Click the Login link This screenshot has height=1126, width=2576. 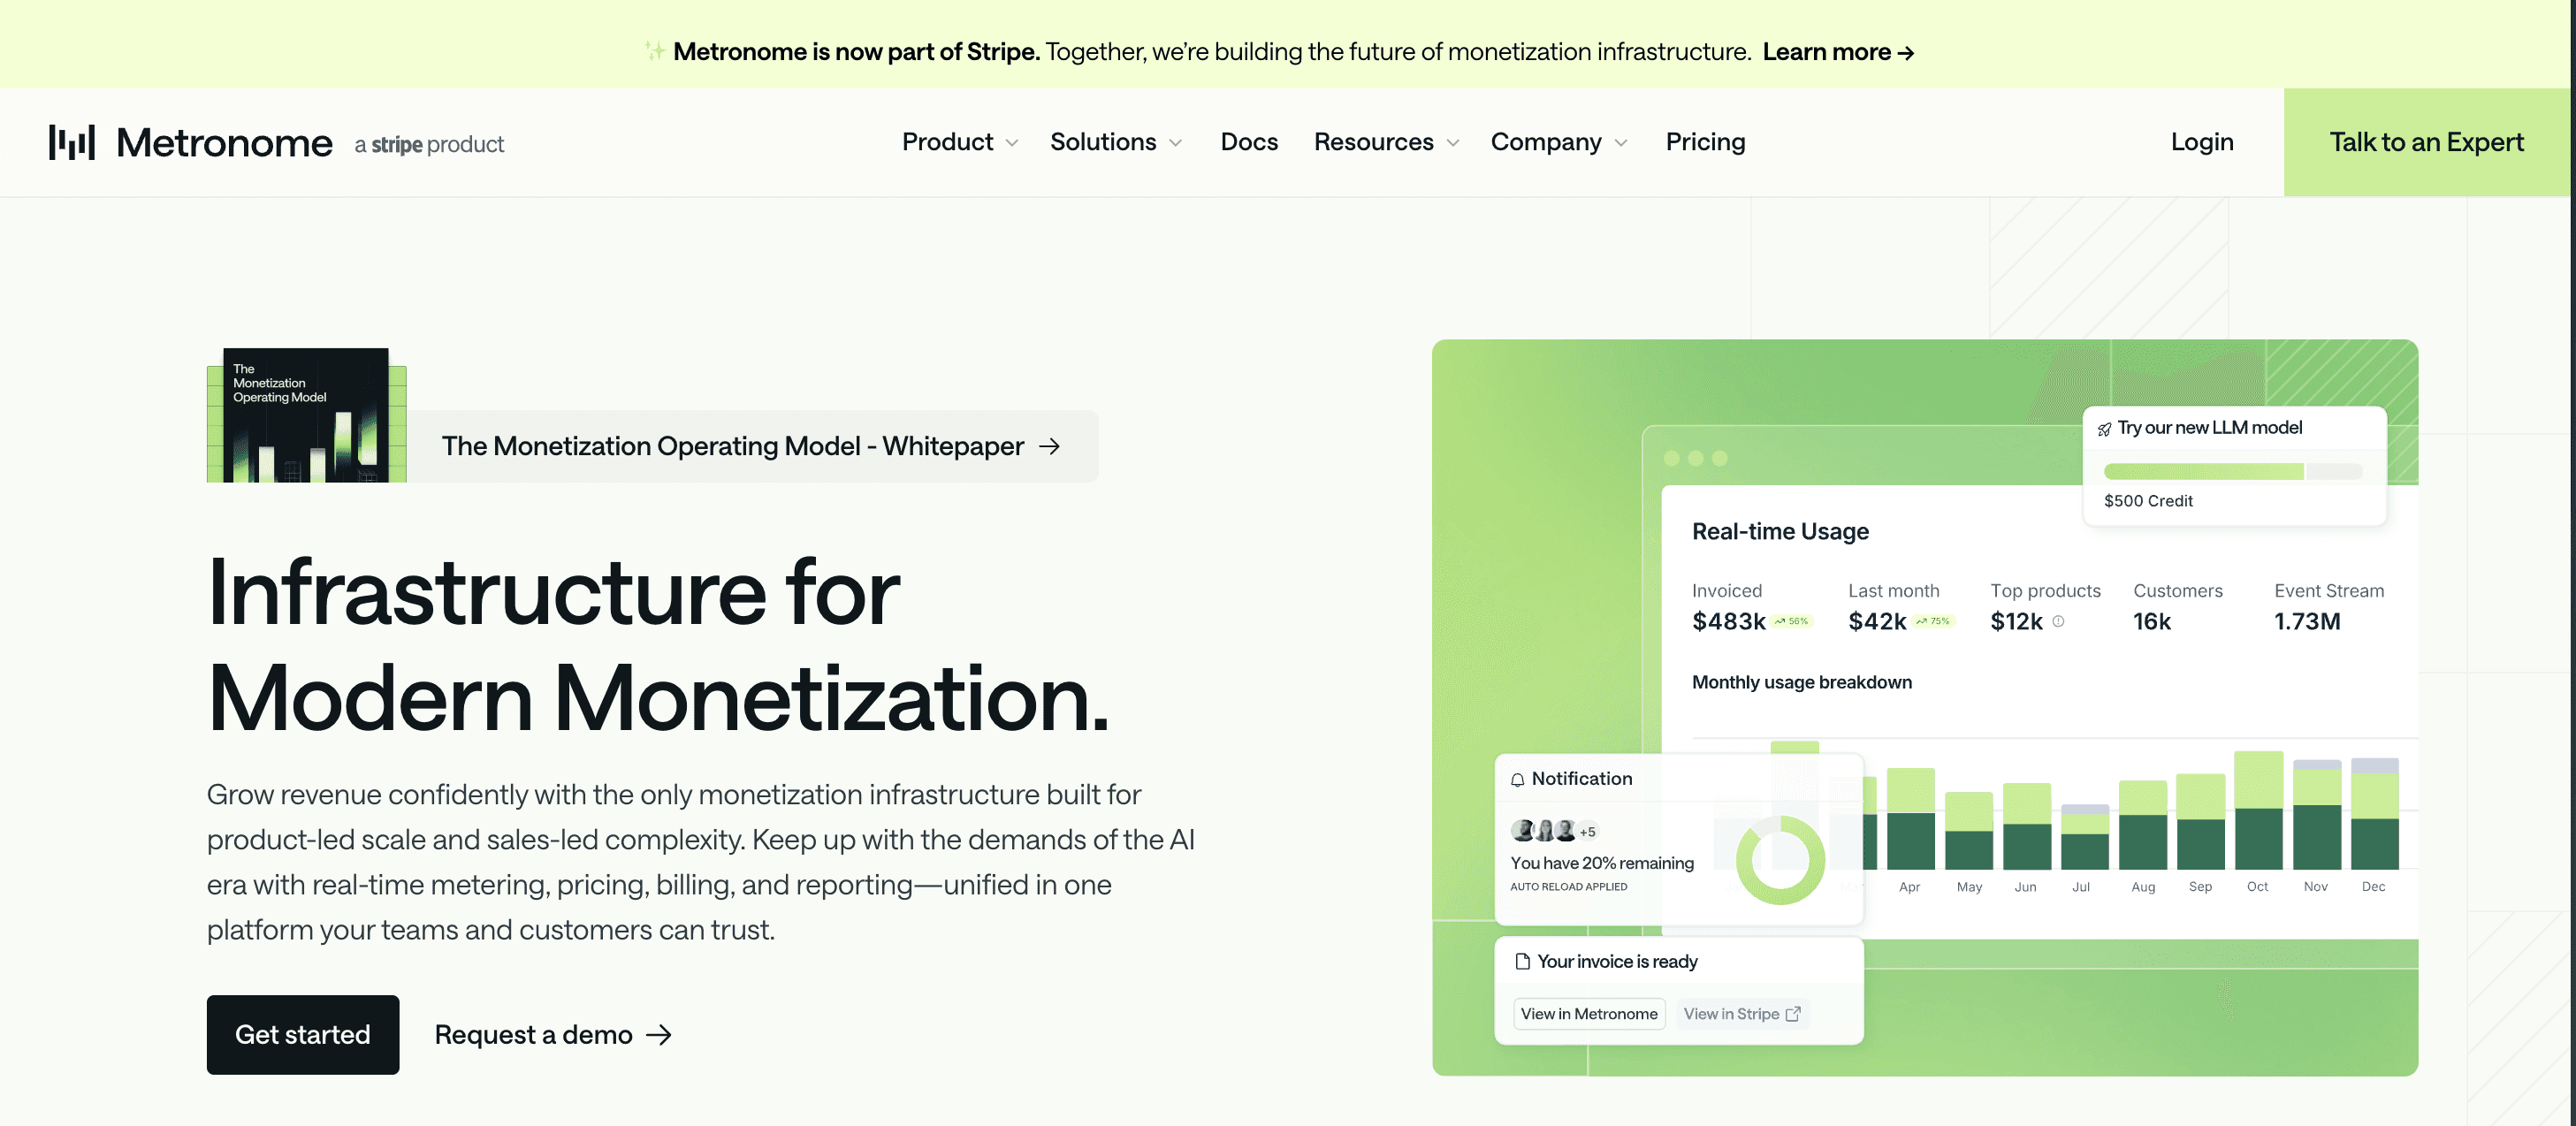tap(2201, 142)
